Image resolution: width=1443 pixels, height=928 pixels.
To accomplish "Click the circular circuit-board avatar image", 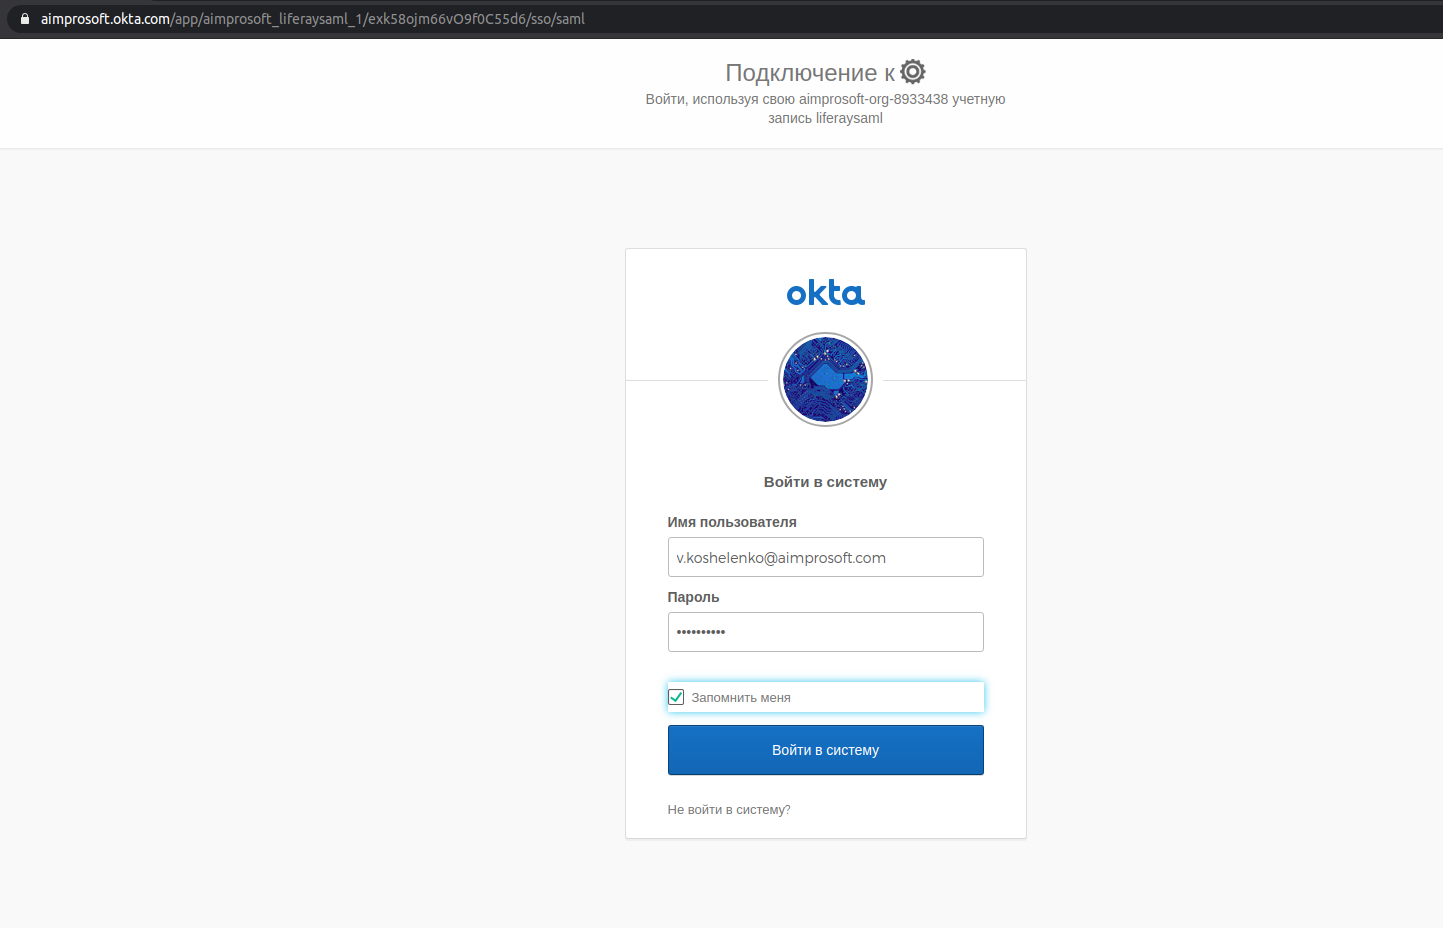I will 825,380.
